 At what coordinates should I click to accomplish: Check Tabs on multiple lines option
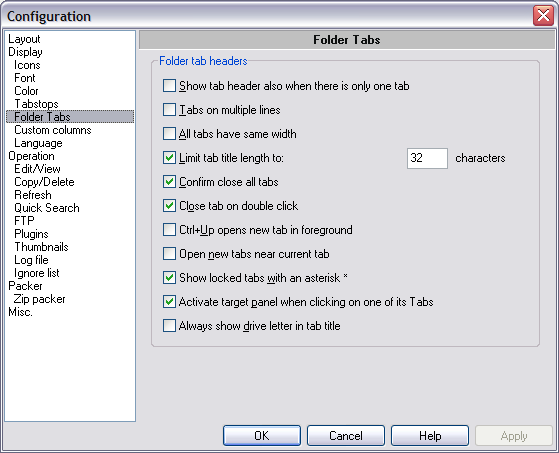(169, 110)
